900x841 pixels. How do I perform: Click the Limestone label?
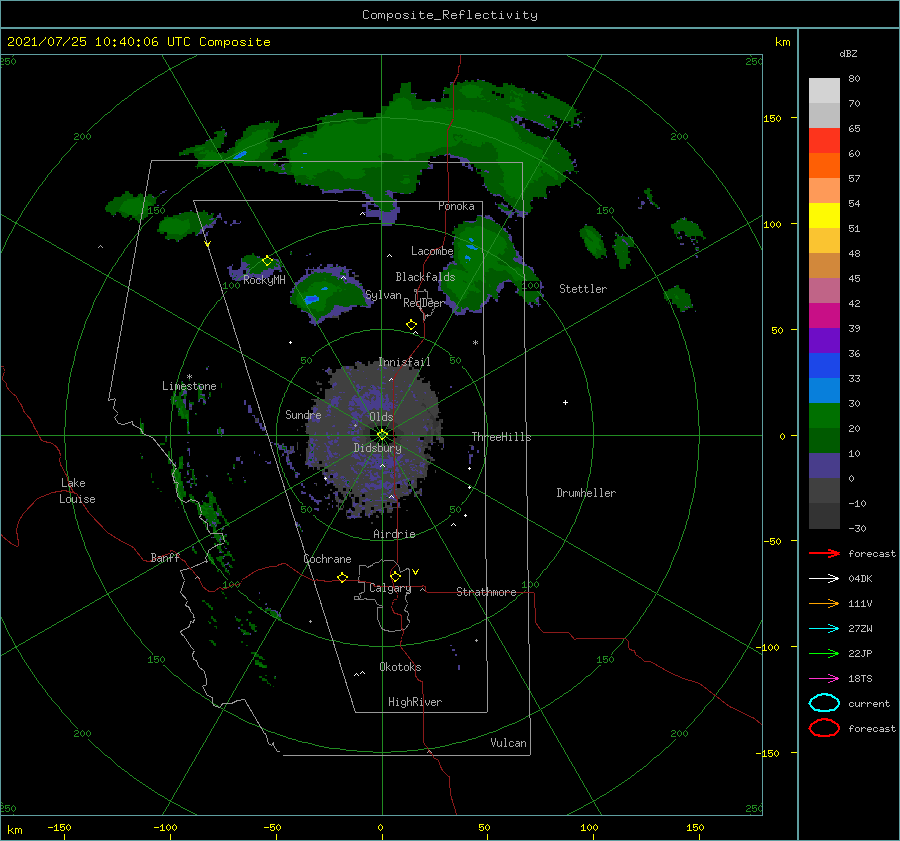(189, 386)
